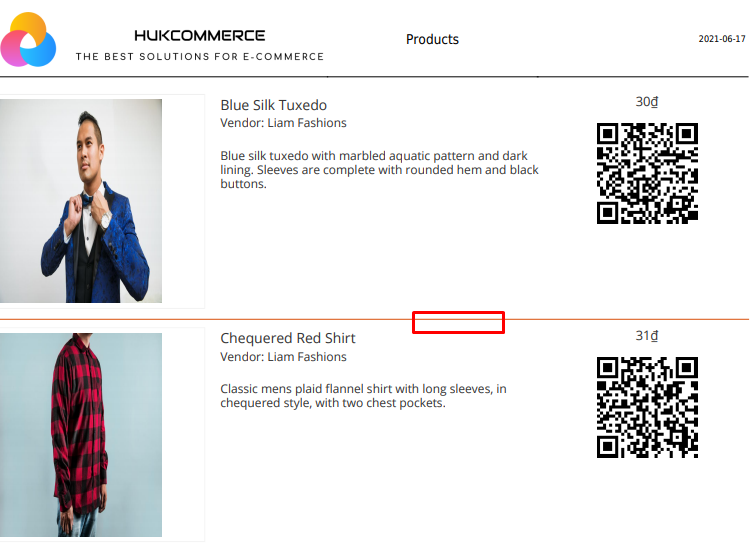Click the 31₫ price label
The width and height of the screenshot is (752, 545).
(x=646, y=336)
